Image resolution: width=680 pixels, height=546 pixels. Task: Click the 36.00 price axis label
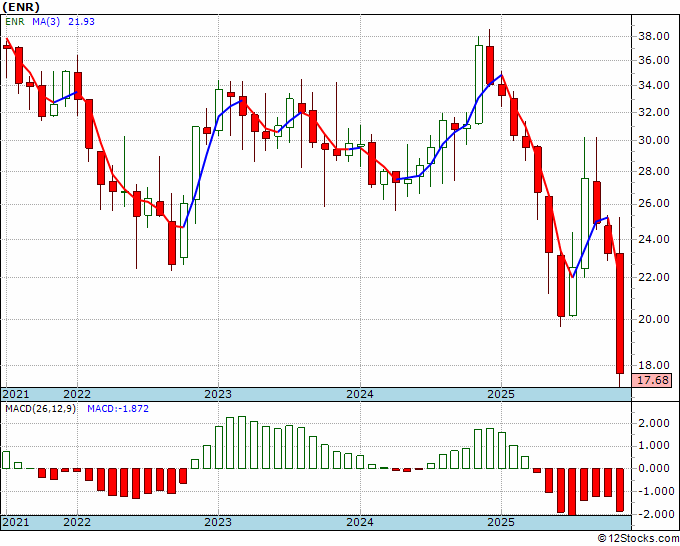(654, 60)
